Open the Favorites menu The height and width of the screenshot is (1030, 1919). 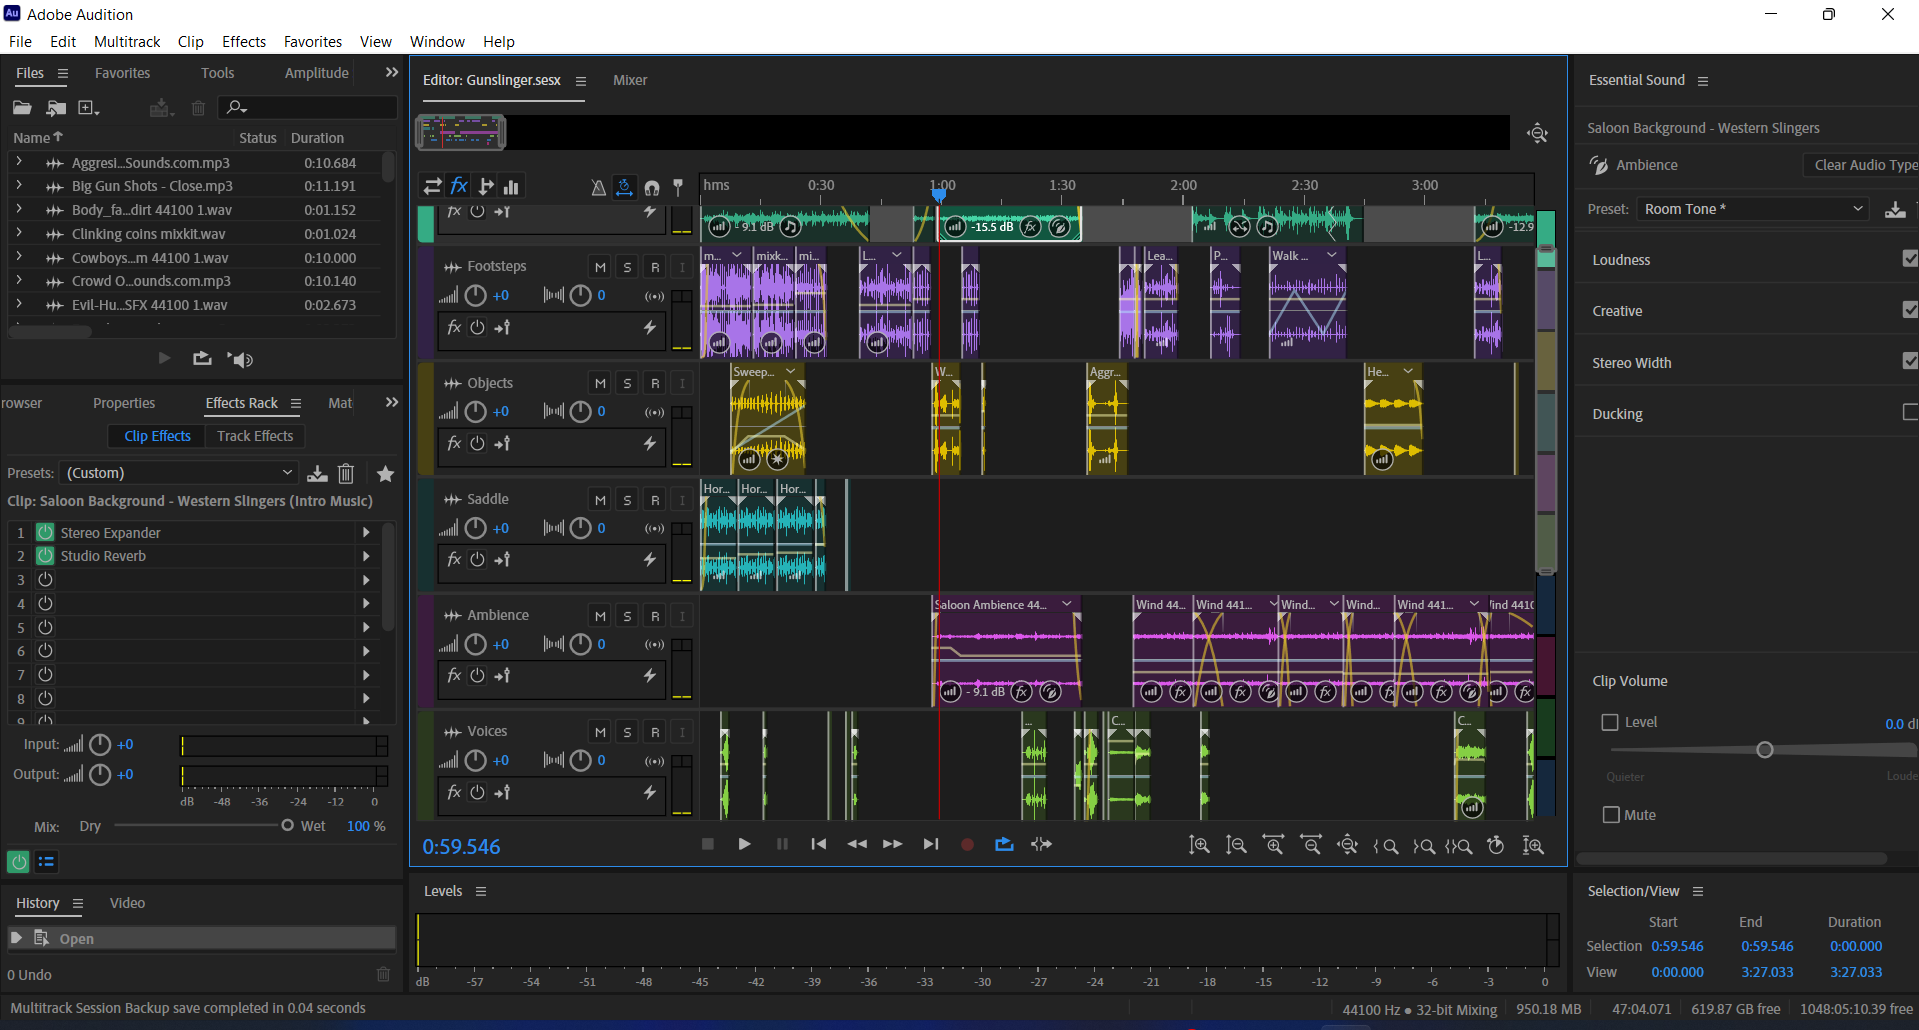313,41
